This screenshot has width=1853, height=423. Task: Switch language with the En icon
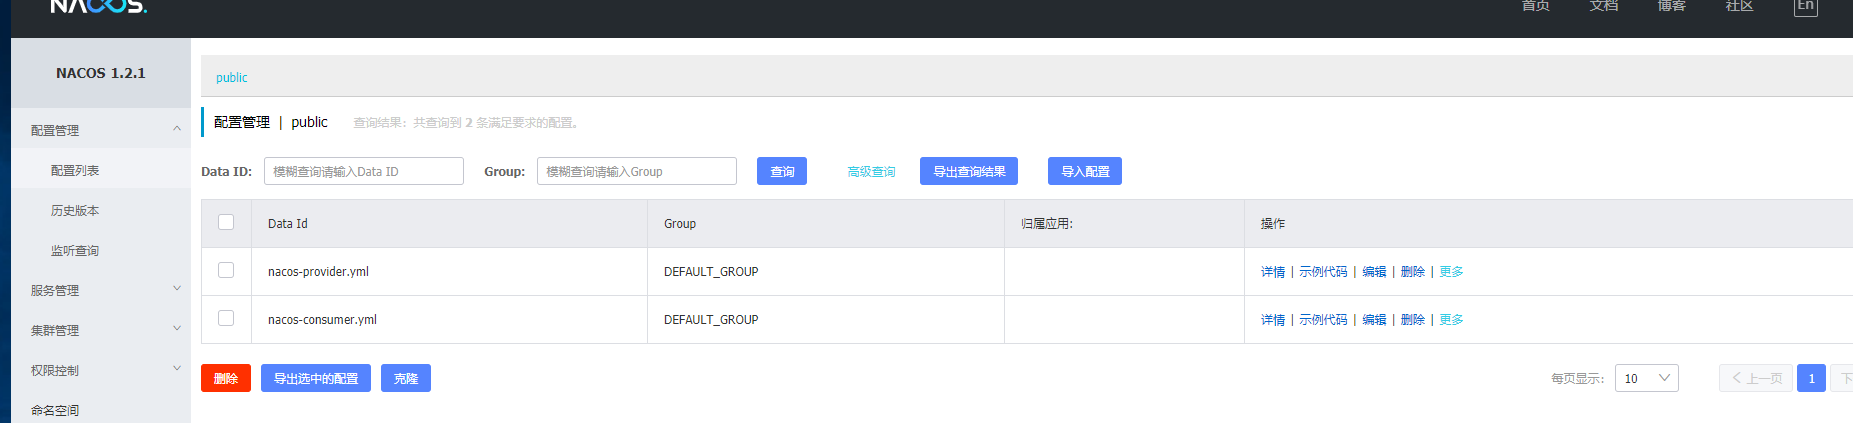1805,7
